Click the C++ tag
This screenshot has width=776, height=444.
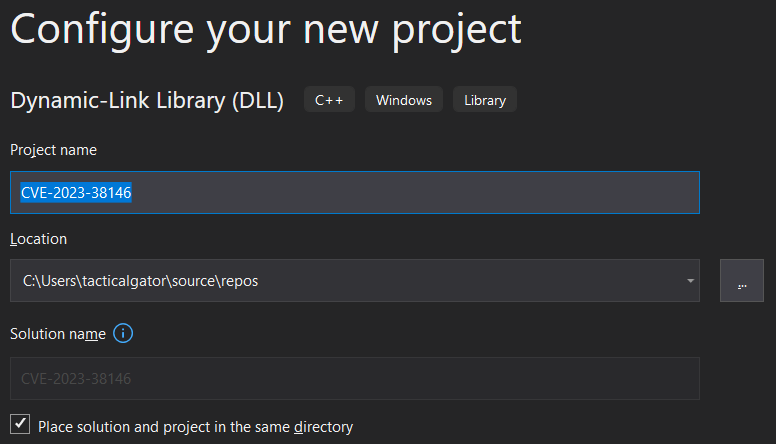[329, 99]
